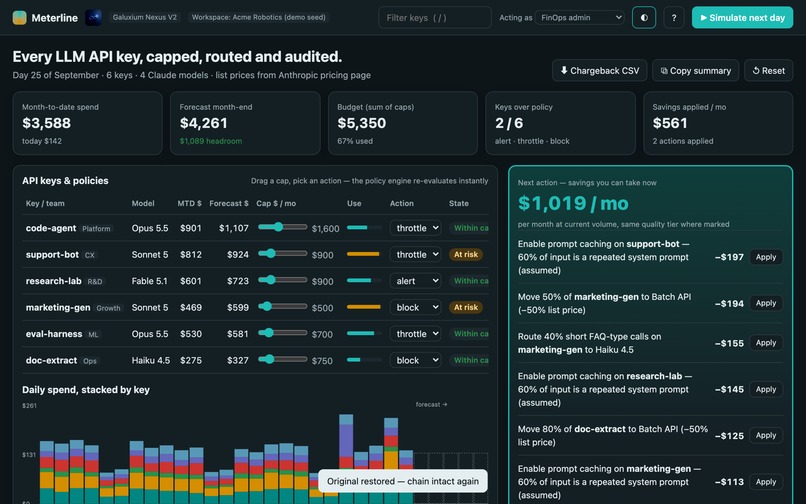Click the Meterline logo icon
The height and width of the screenshot is (504, 806).
tap(20, 17)
